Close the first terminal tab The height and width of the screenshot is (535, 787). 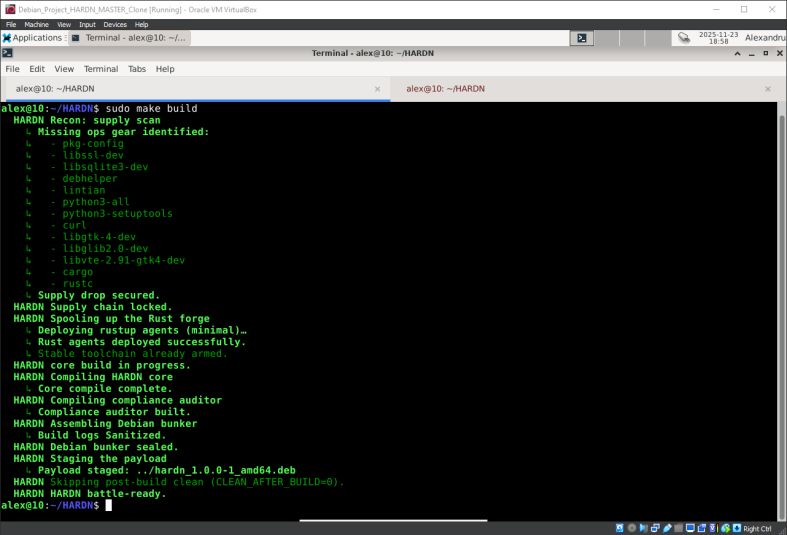377,89
